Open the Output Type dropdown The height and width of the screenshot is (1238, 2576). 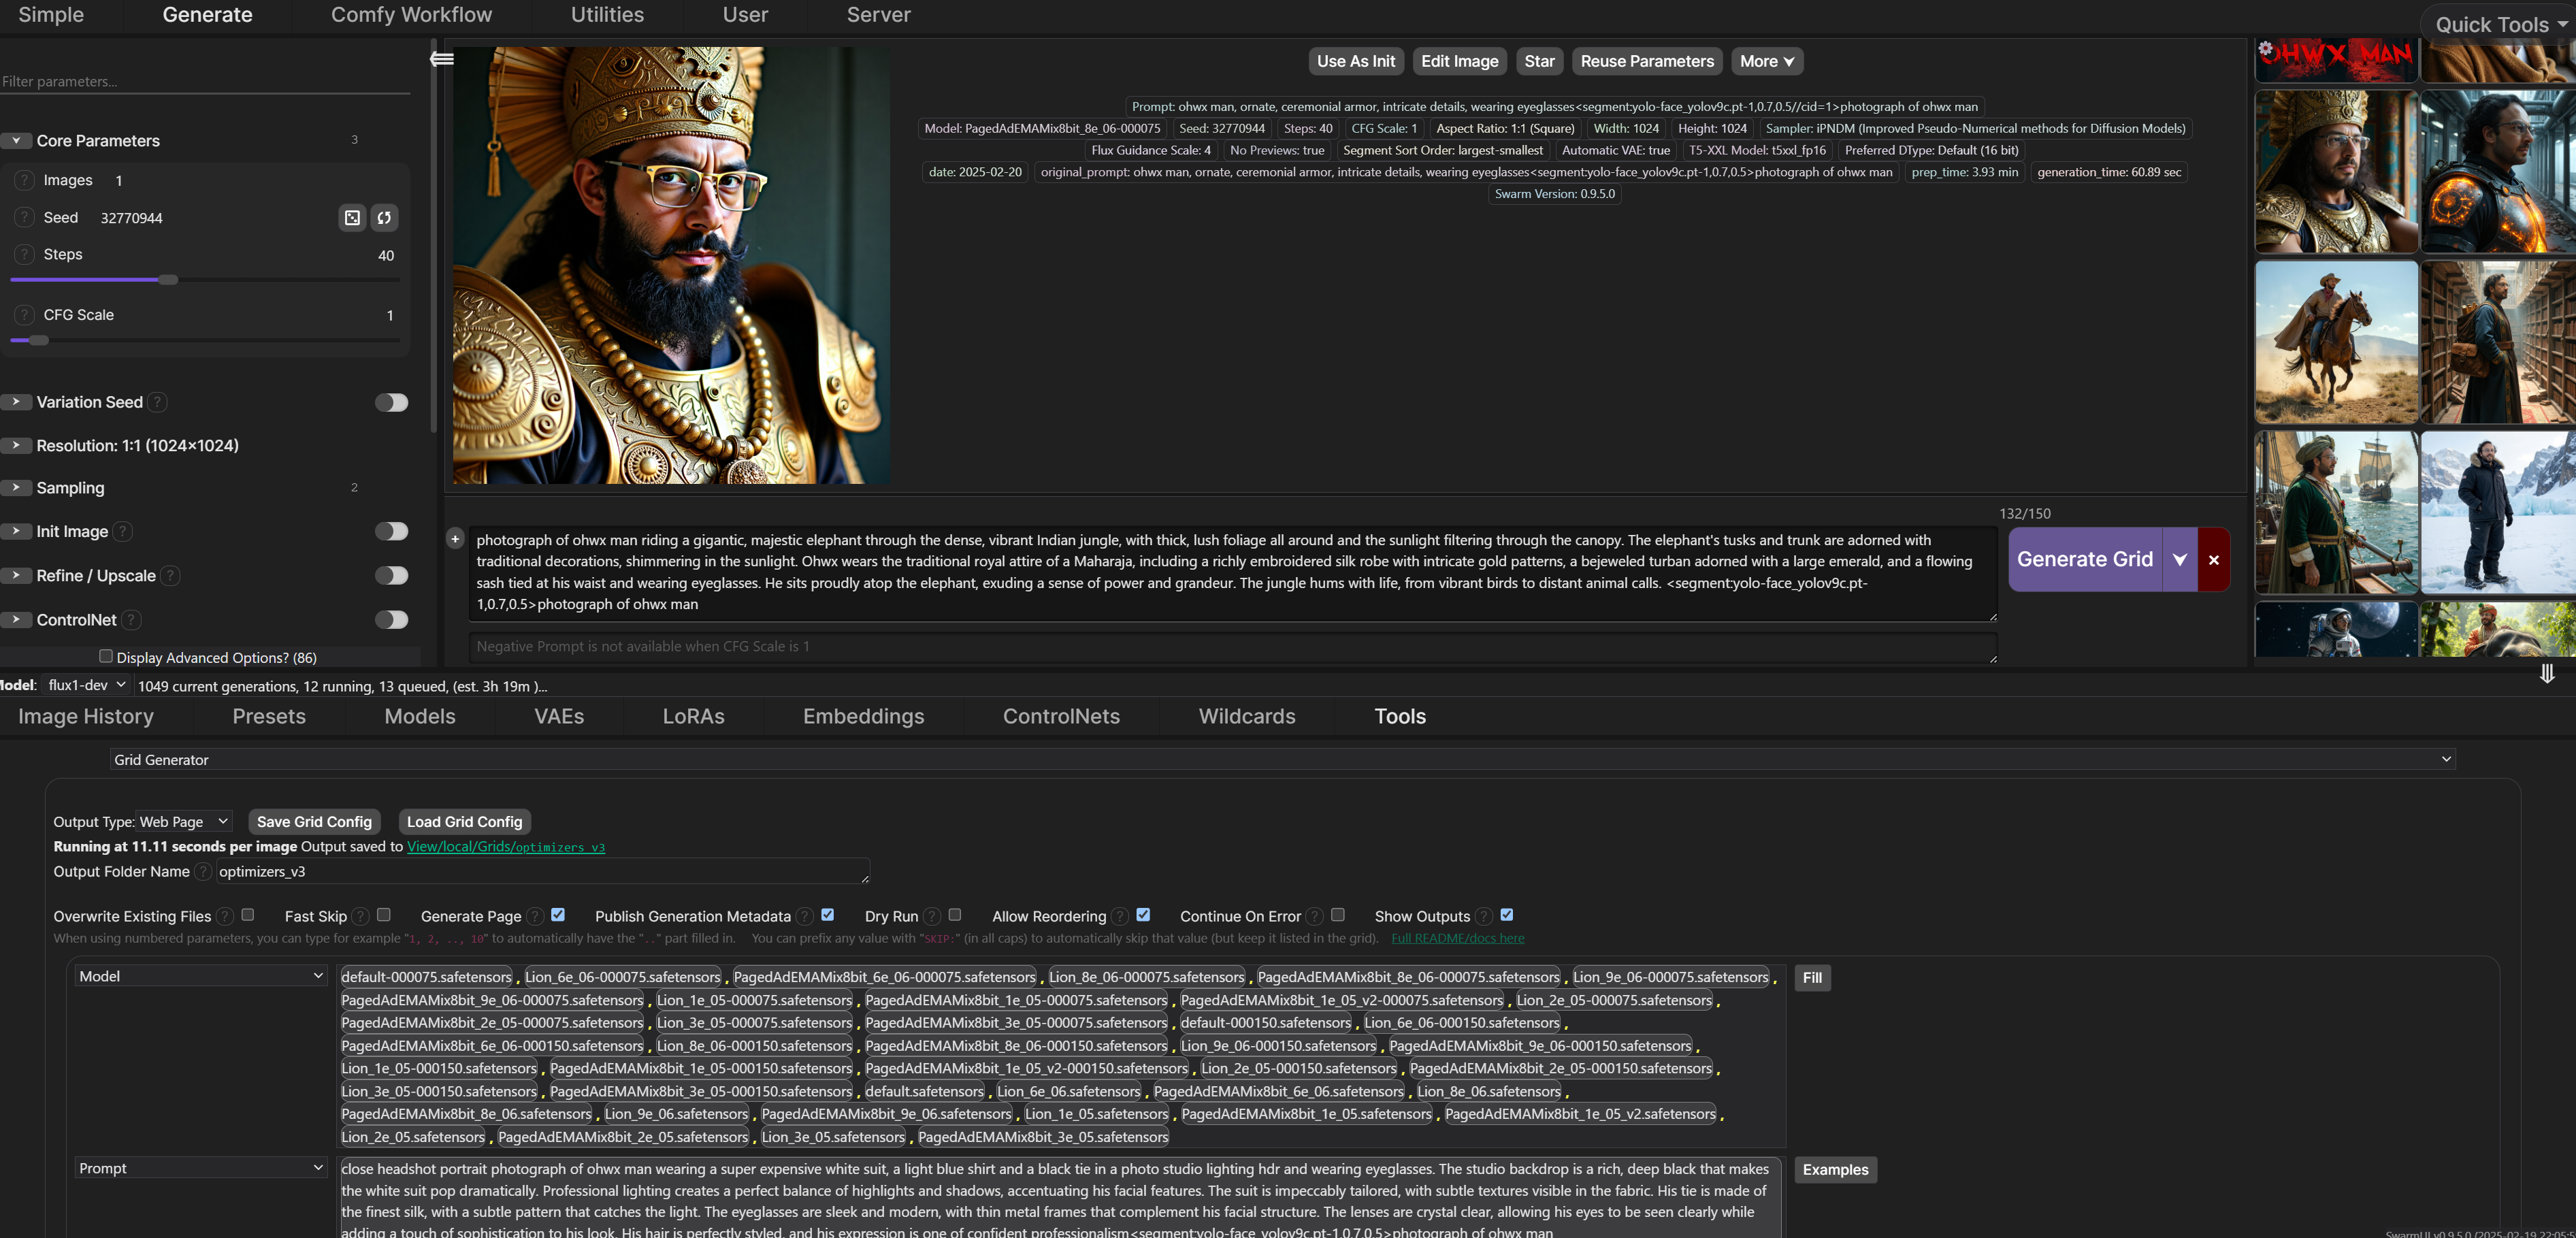[184, 821]
